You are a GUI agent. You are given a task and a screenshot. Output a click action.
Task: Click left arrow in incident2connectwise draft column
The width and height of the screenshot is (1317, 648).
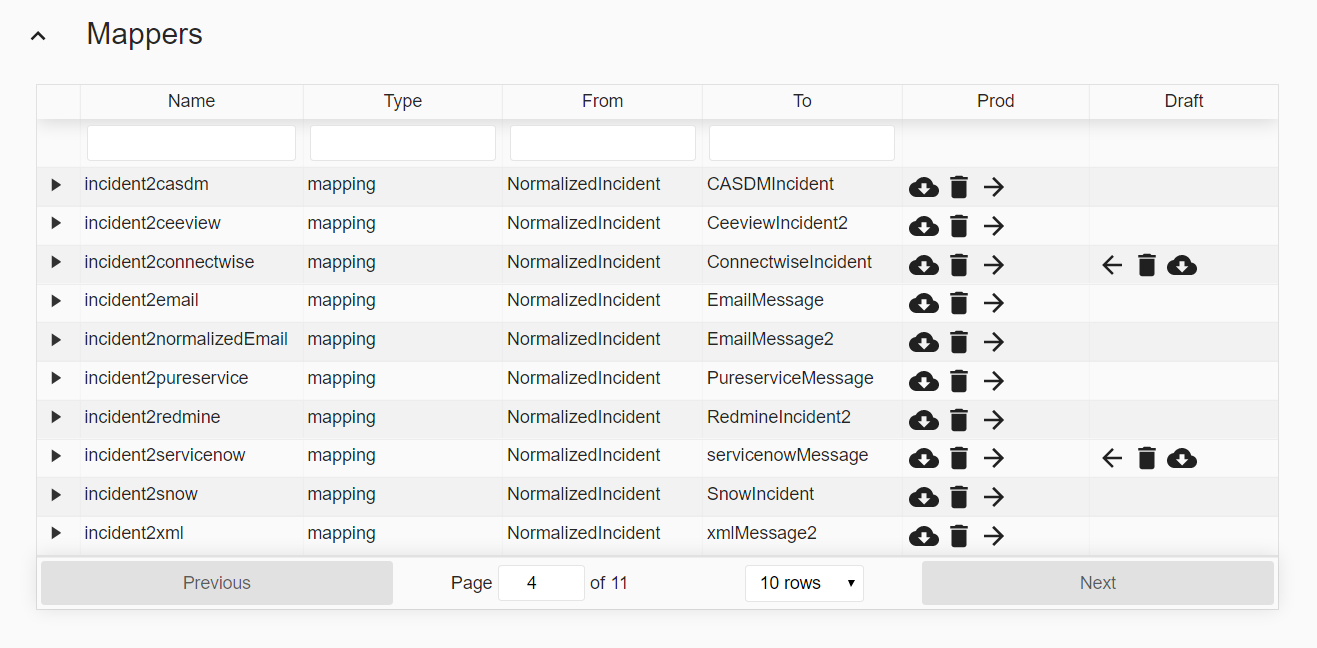coord(1112,265)
